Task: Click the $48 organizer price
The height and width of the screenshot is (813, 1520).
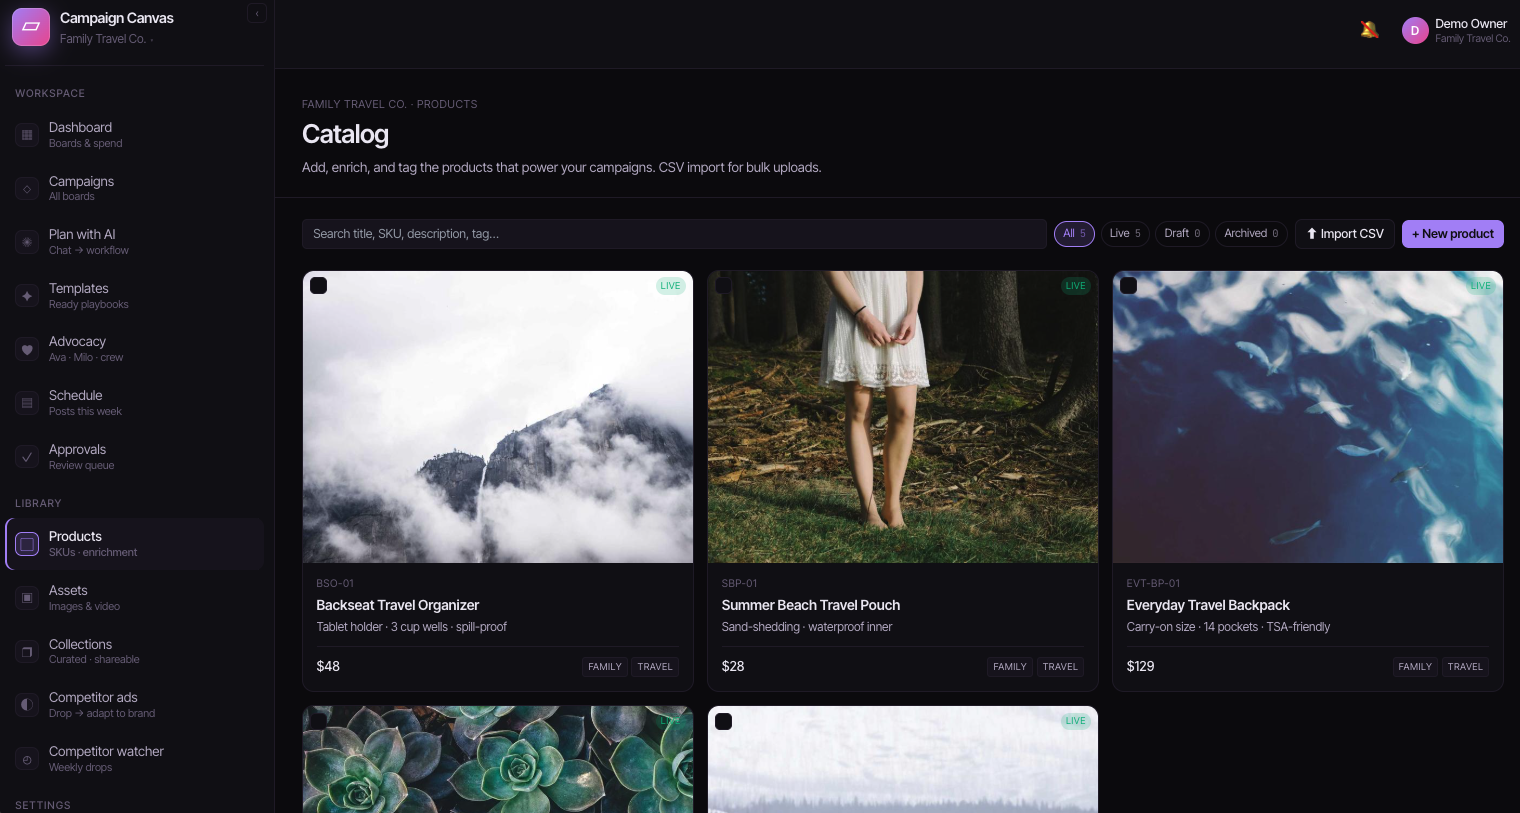Action: coord(328,666)
